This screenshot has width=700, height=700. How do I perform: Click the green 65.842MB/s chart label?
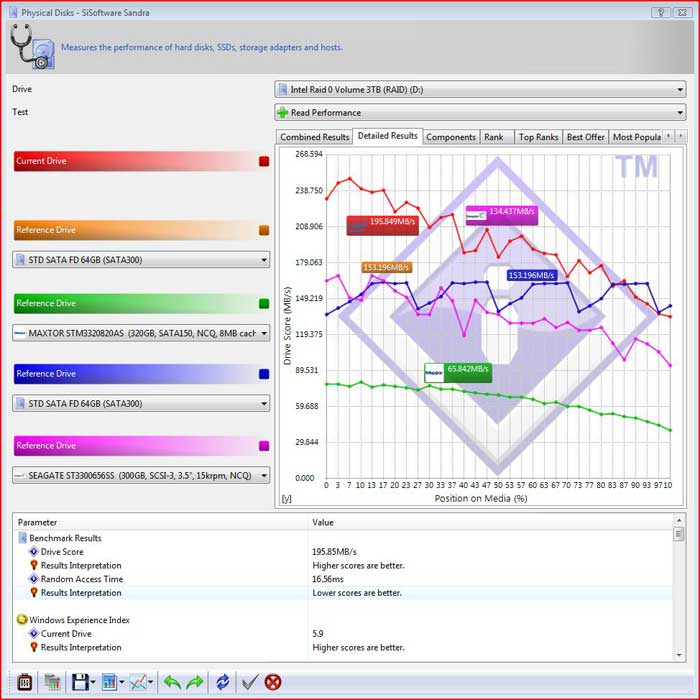tap(458, 373)
